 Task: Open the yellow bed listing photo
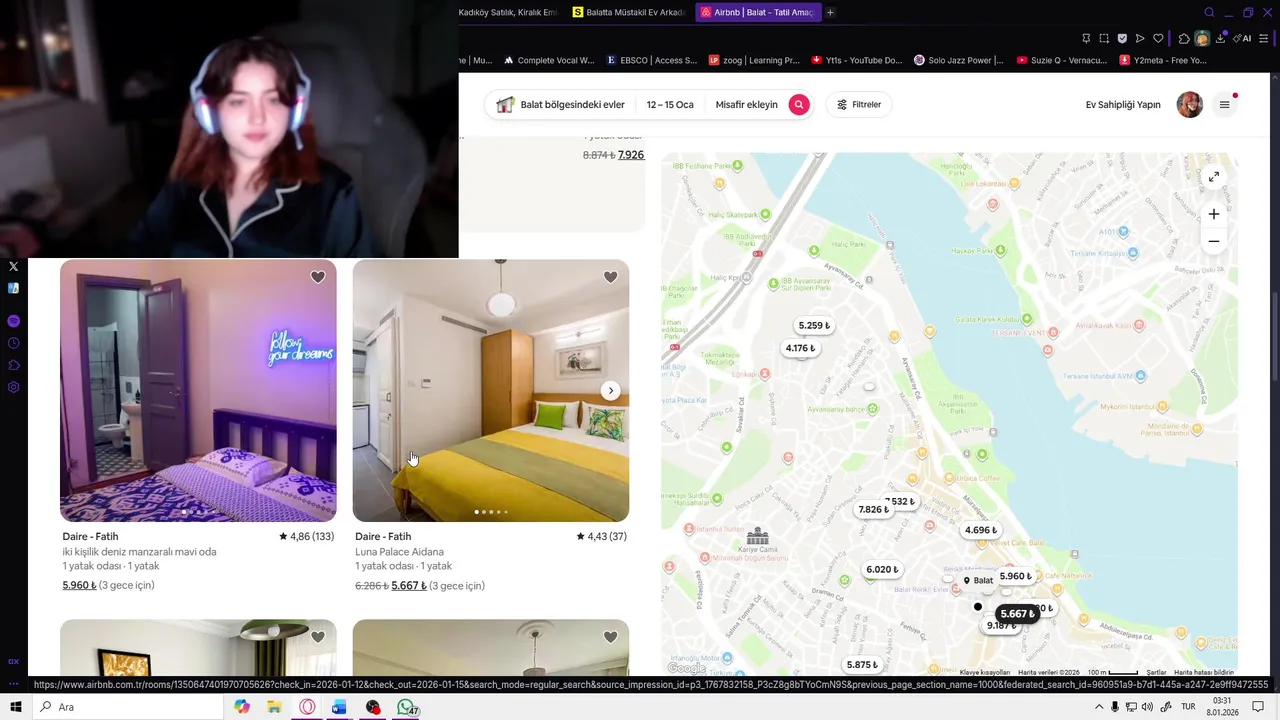[491, 391]
